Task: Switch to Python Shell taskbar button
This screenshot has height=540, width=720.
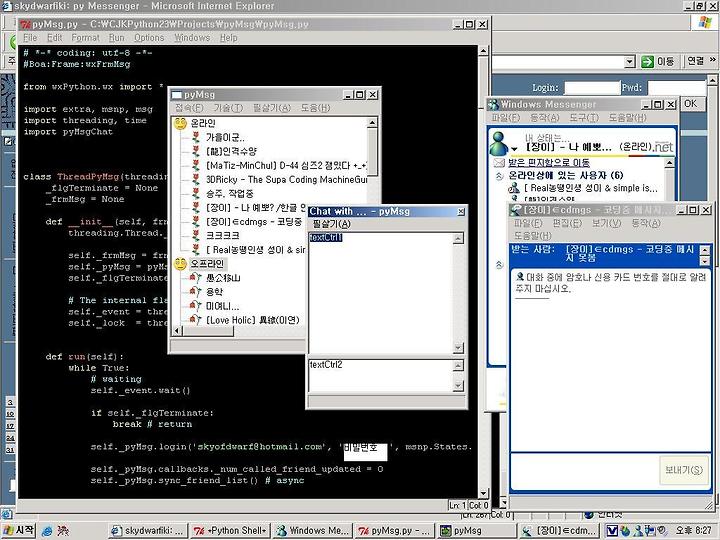Action: tap(231, 531)
